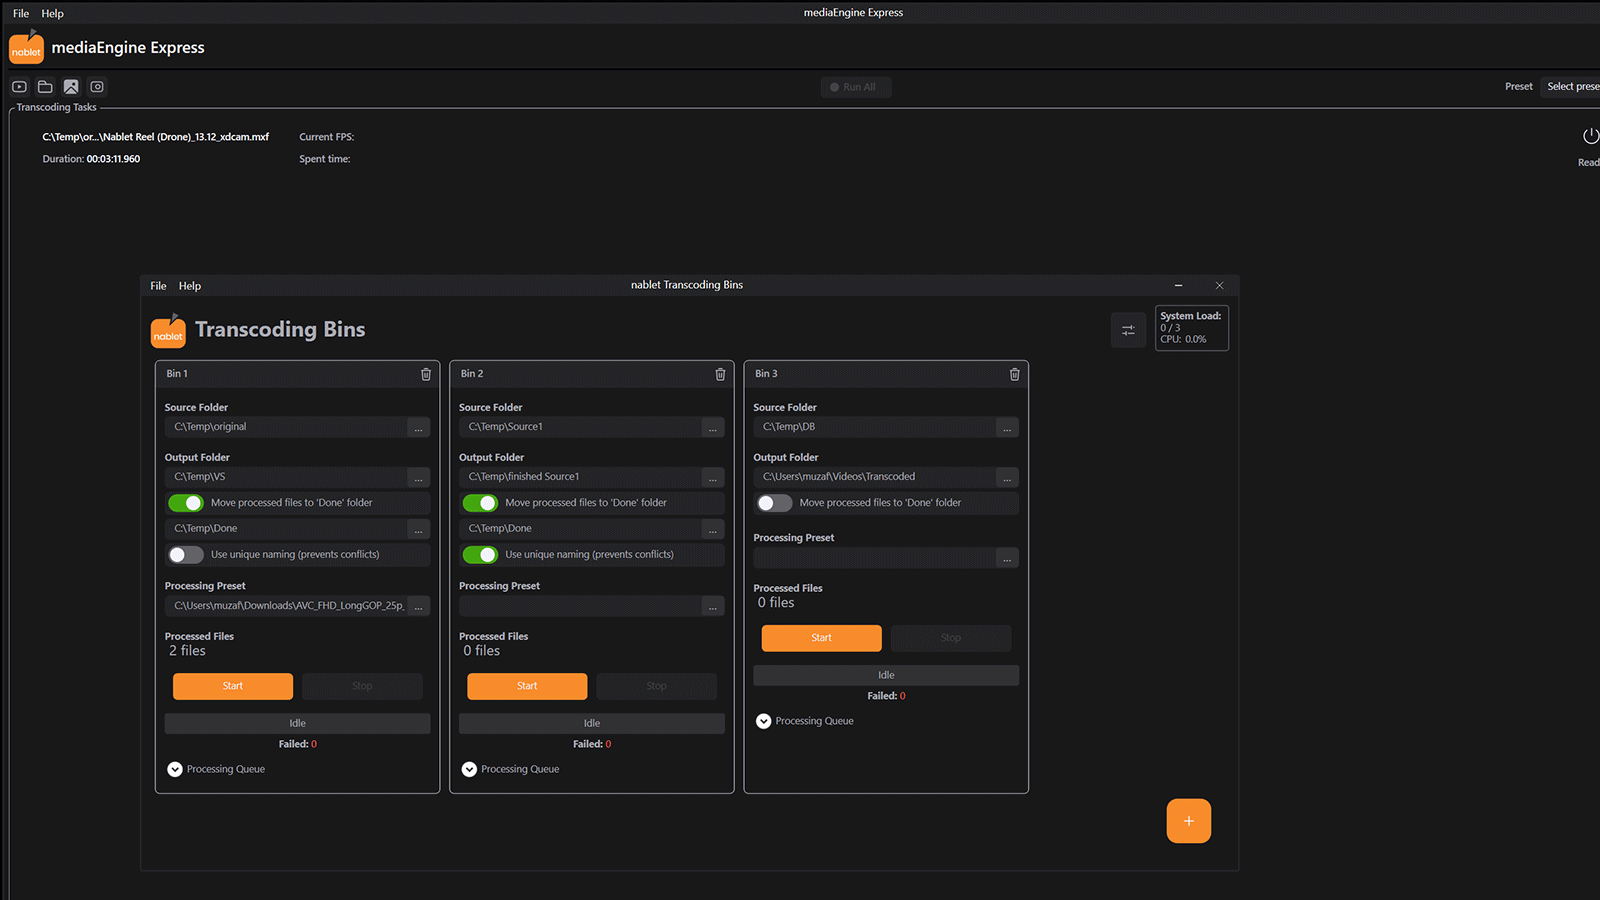Browse for Bin 2 processing preset

point(713,606)
